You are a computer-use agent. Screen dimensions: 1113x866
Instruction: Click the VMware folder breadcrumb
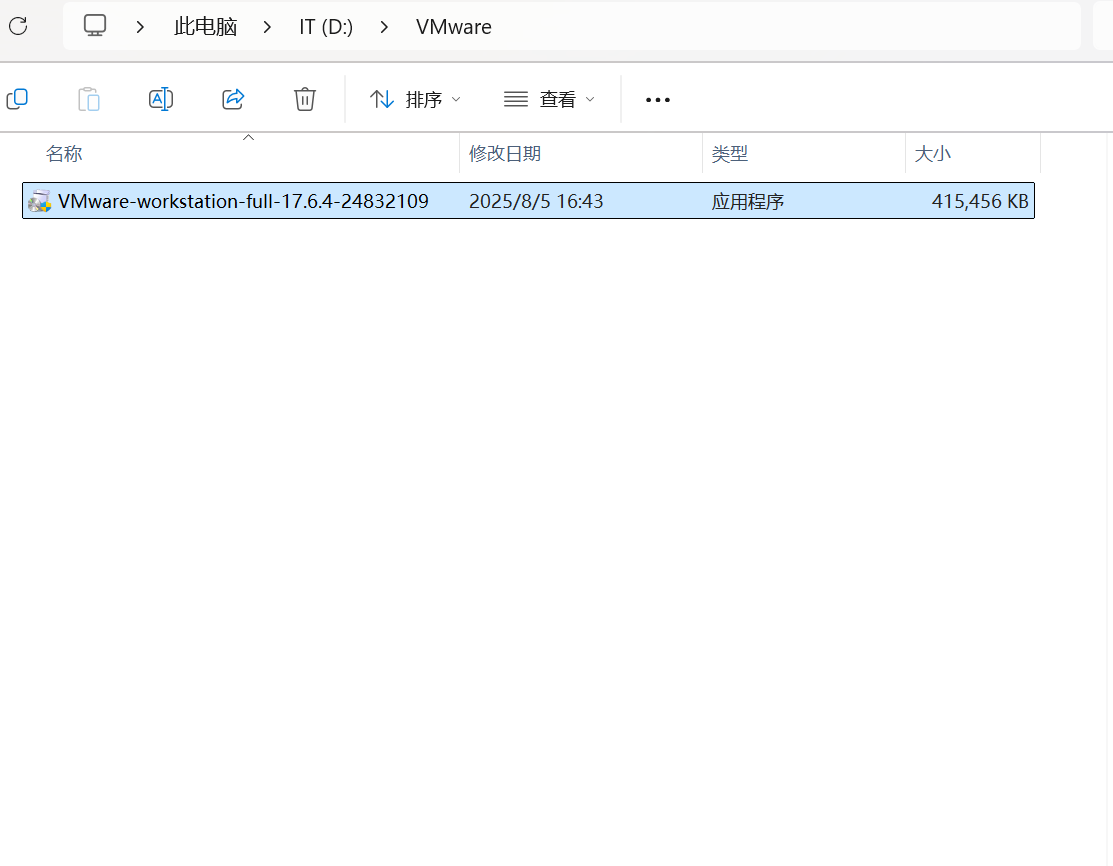tap(454, 27)
